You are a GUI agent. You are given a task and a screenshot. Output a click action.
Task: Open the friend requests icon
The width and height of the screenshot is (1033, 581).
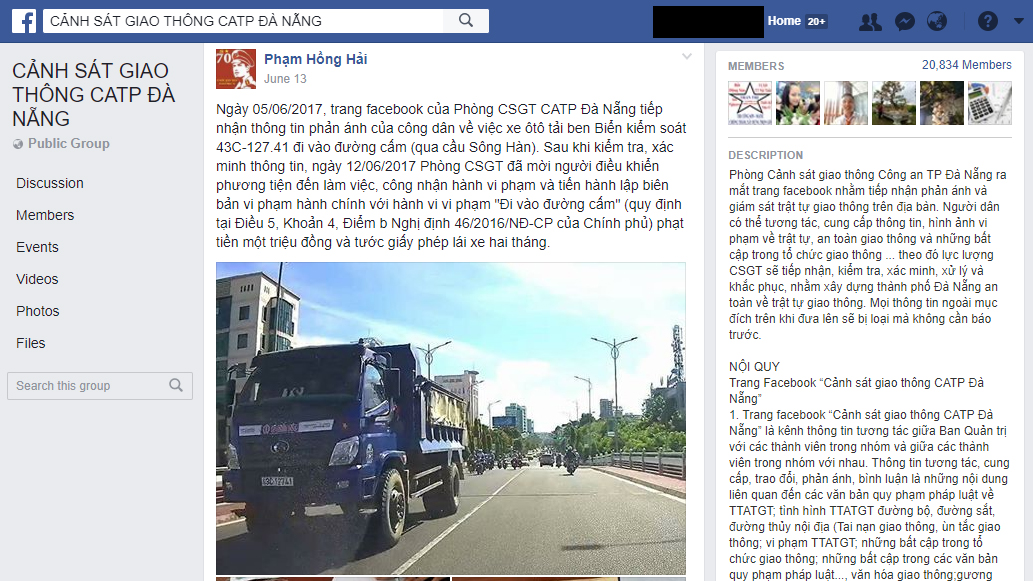click(870, 22)
